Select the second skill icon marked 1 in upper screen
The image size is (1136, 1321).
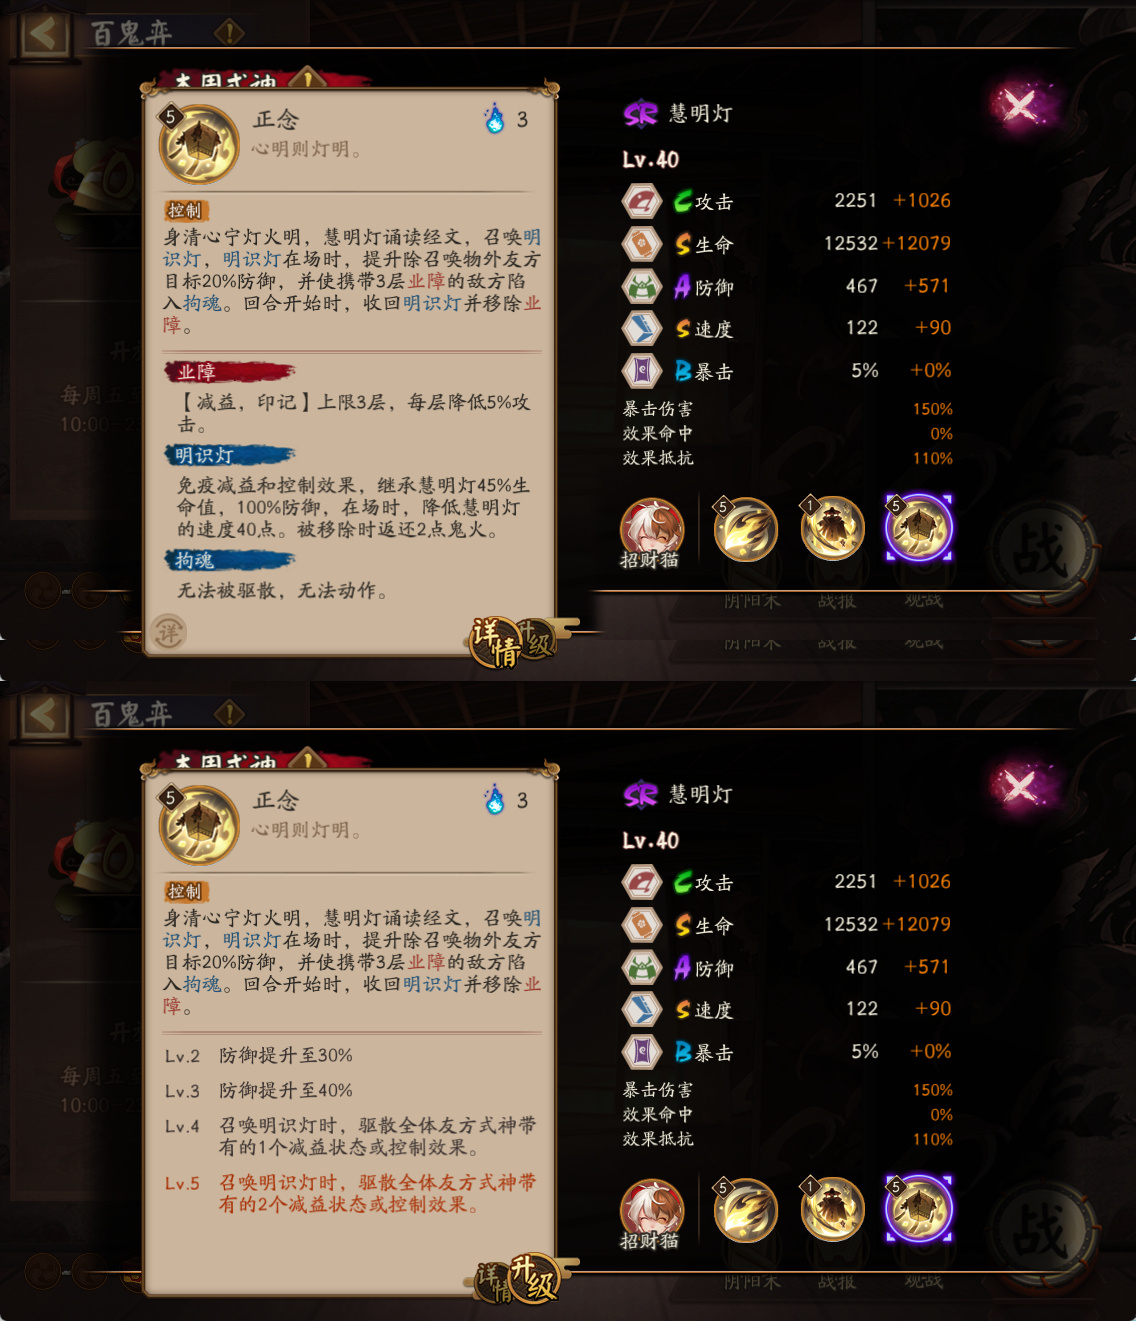point(832,528)
